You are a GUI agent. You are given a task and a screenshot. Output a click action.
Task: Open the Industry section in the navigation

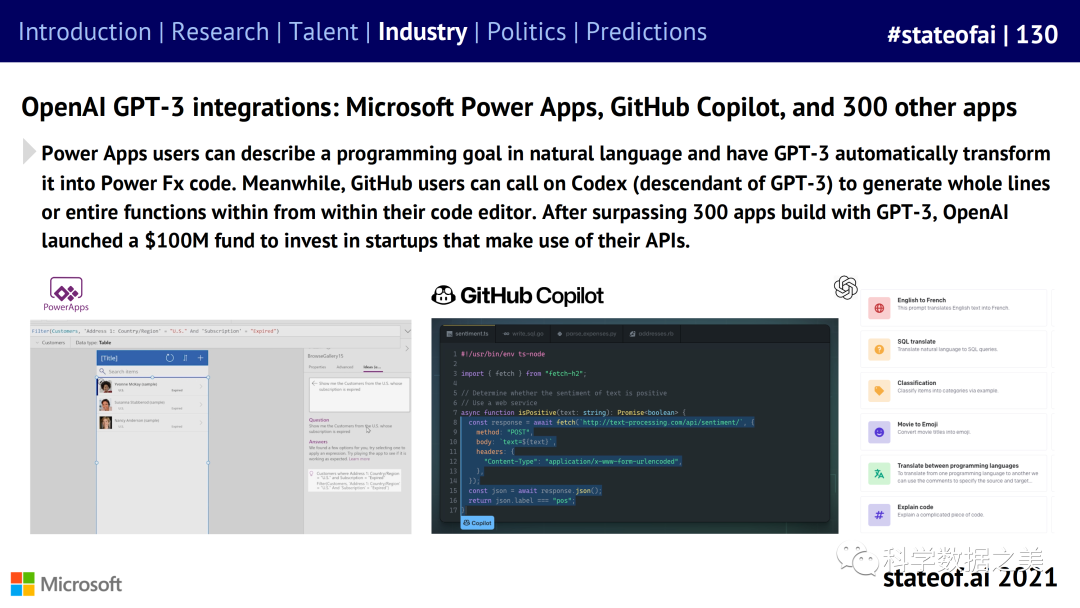pyautogui.click(x=422, y=32)
